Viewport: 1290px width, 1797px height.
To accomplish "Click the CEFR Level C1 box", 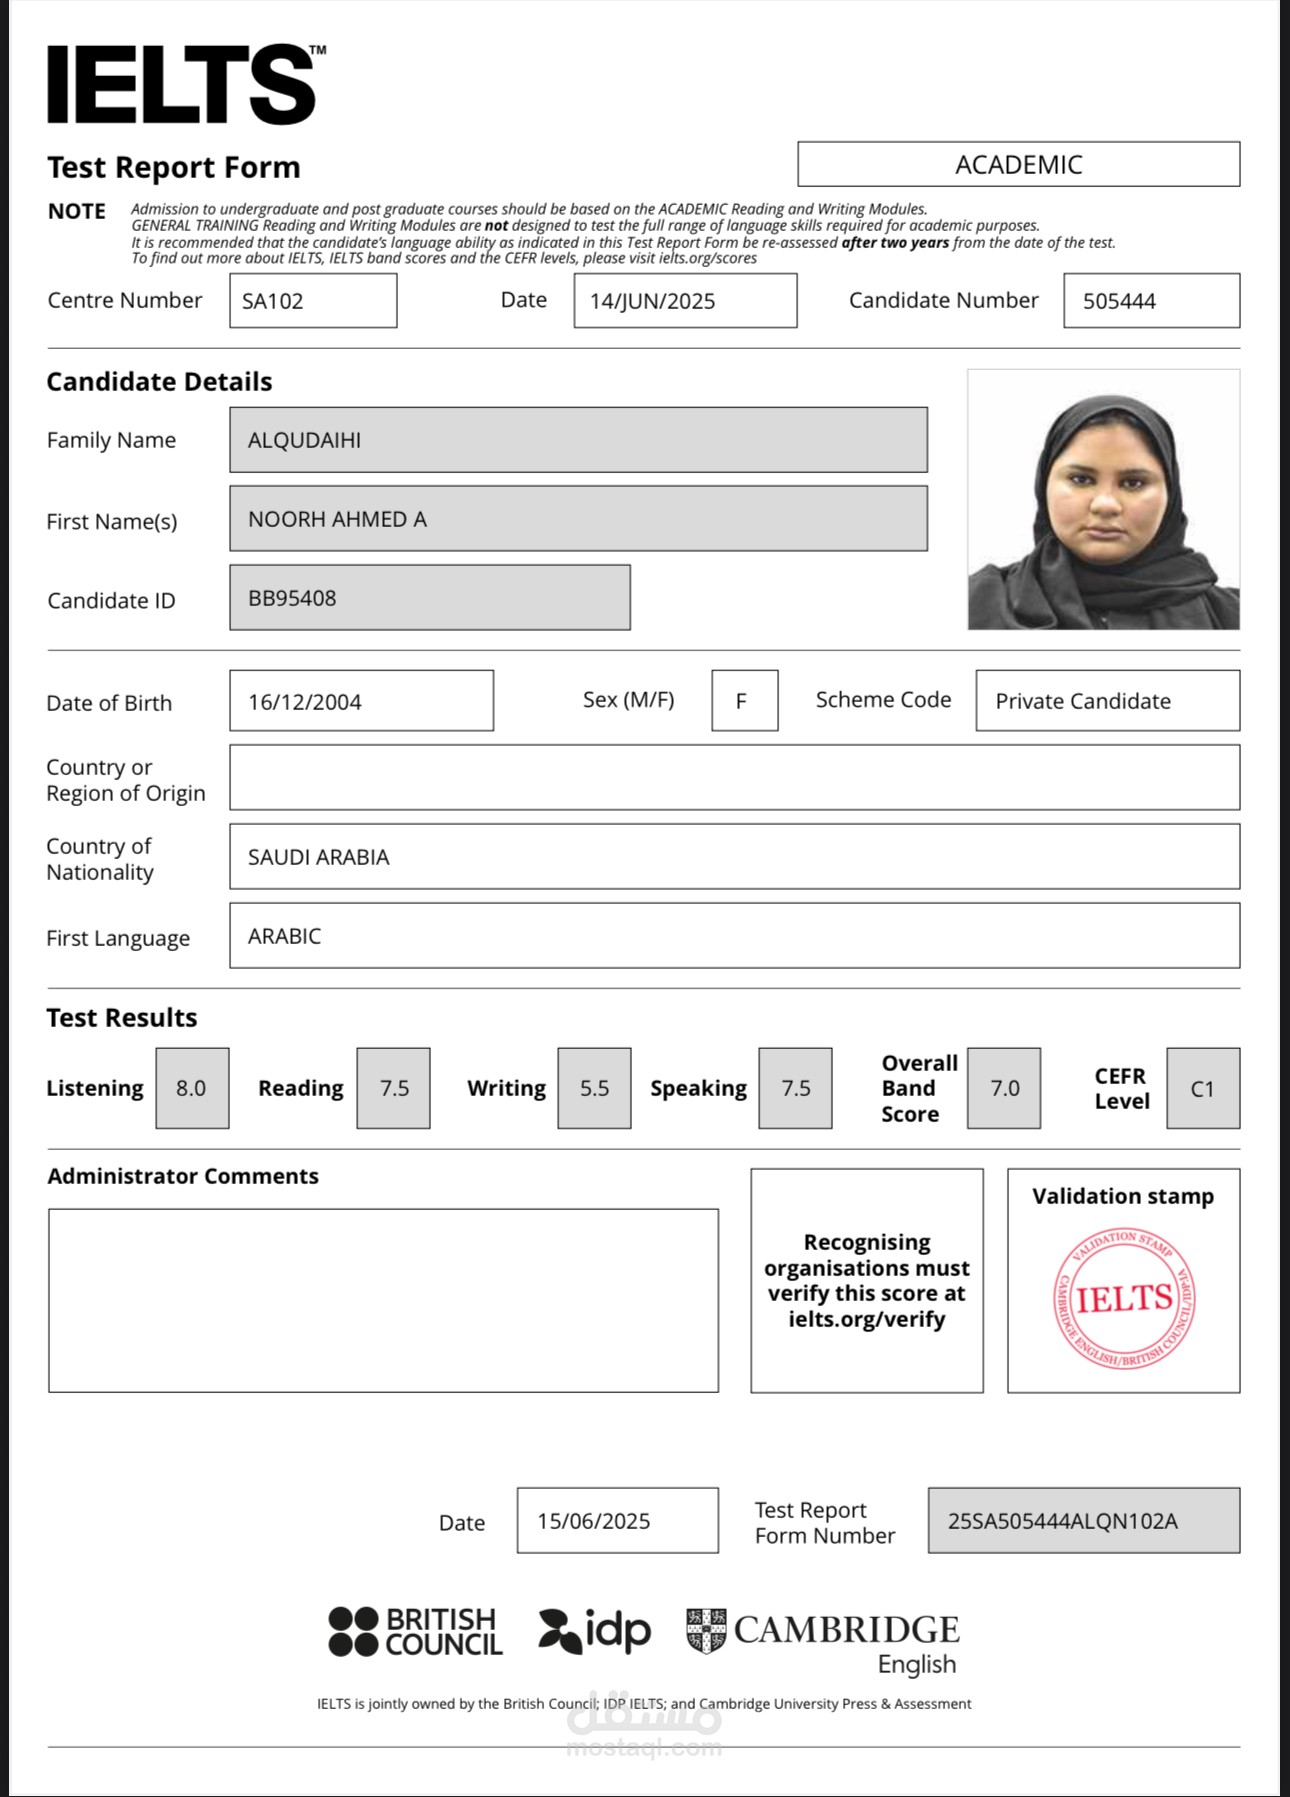I will [x=1203, y=1088].
